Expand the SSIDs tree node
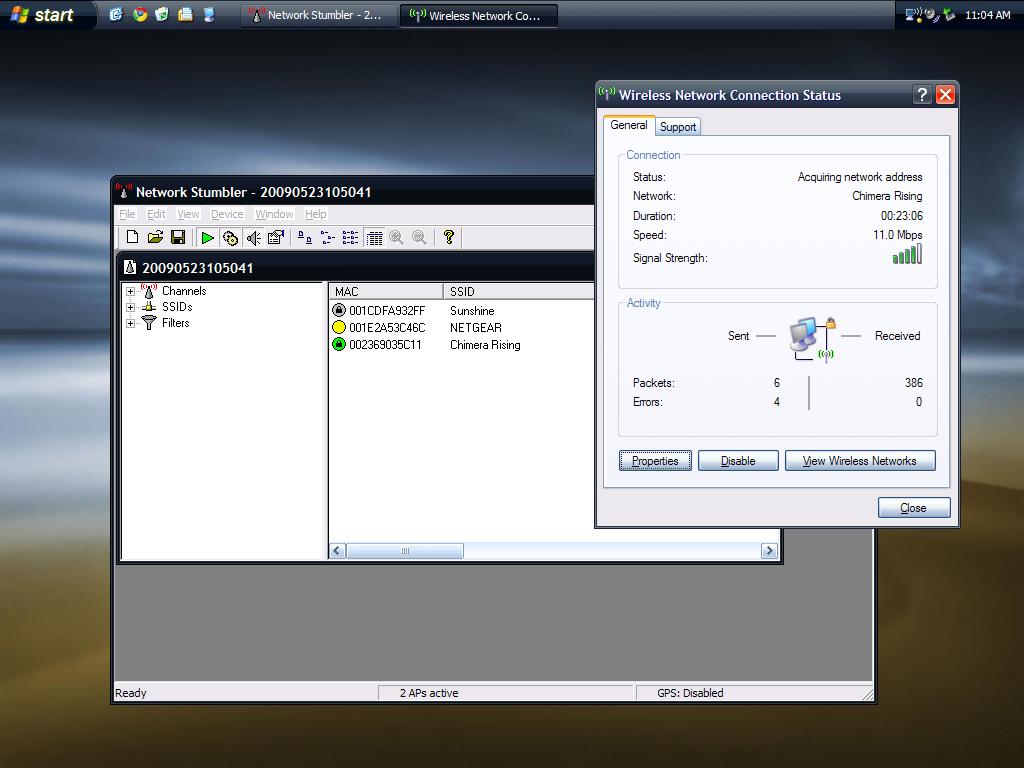Viewport: 1024px width, 768px height. [x=130, y=307]
